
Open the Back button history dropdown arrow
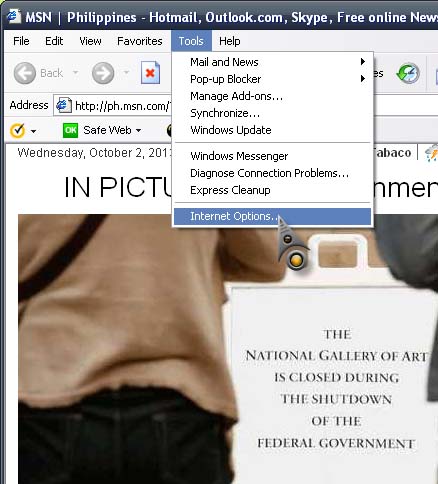[76, 72]
